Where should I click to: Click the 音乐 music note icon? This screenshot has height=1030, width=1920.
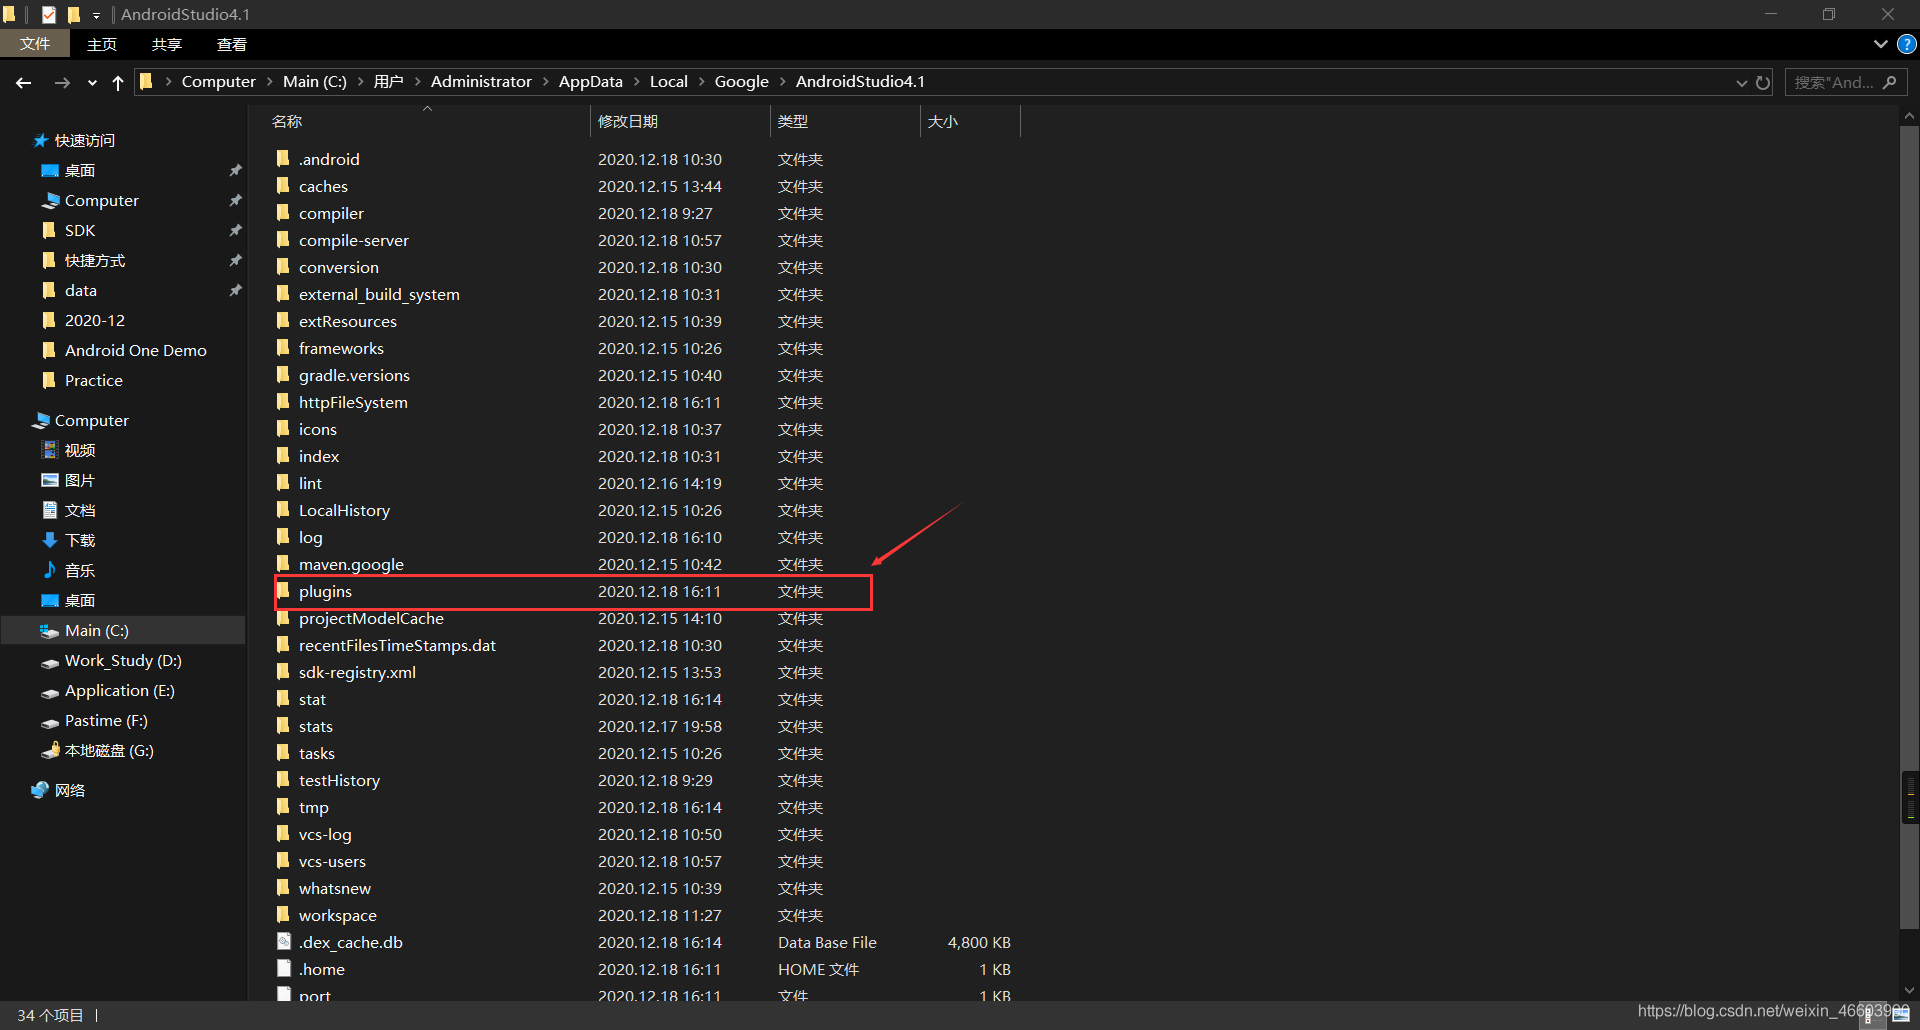coord(50,570)
